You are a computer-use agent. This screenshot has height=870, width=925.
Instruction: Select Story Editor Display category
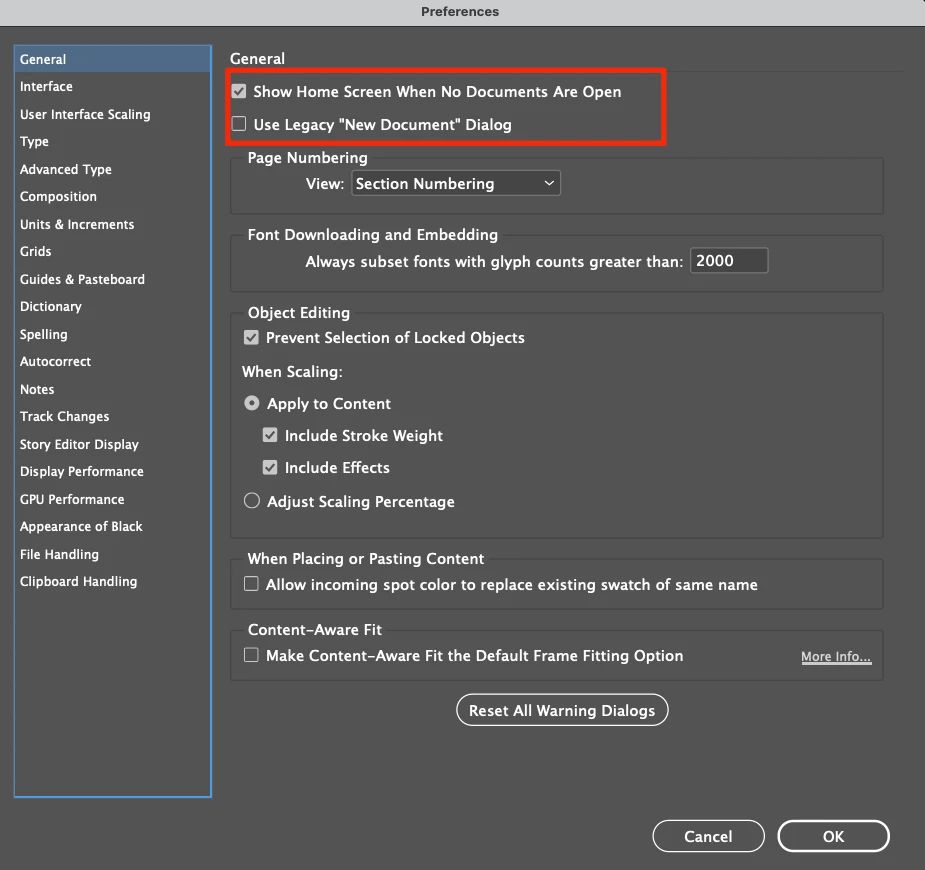[113, 444]
